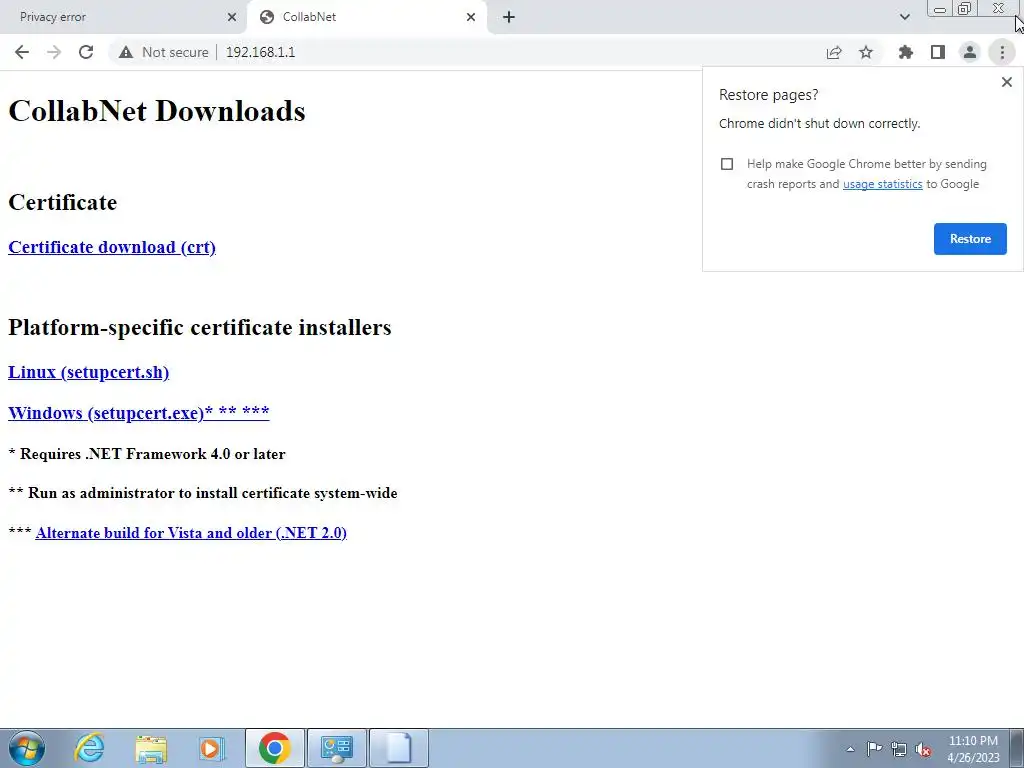Open Windows Media Player taskbar icon
Screen dimensions: 1024x768
pyautogui.click(x=212, y=748)
